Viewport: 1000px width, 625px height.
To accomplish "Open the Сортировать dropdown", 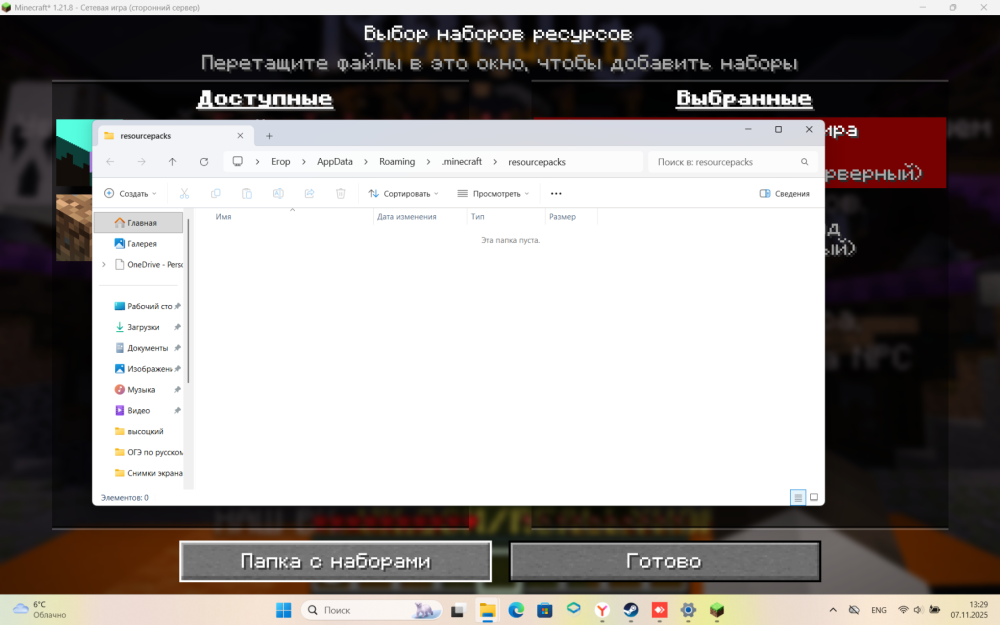I will (x=404, y=193).
